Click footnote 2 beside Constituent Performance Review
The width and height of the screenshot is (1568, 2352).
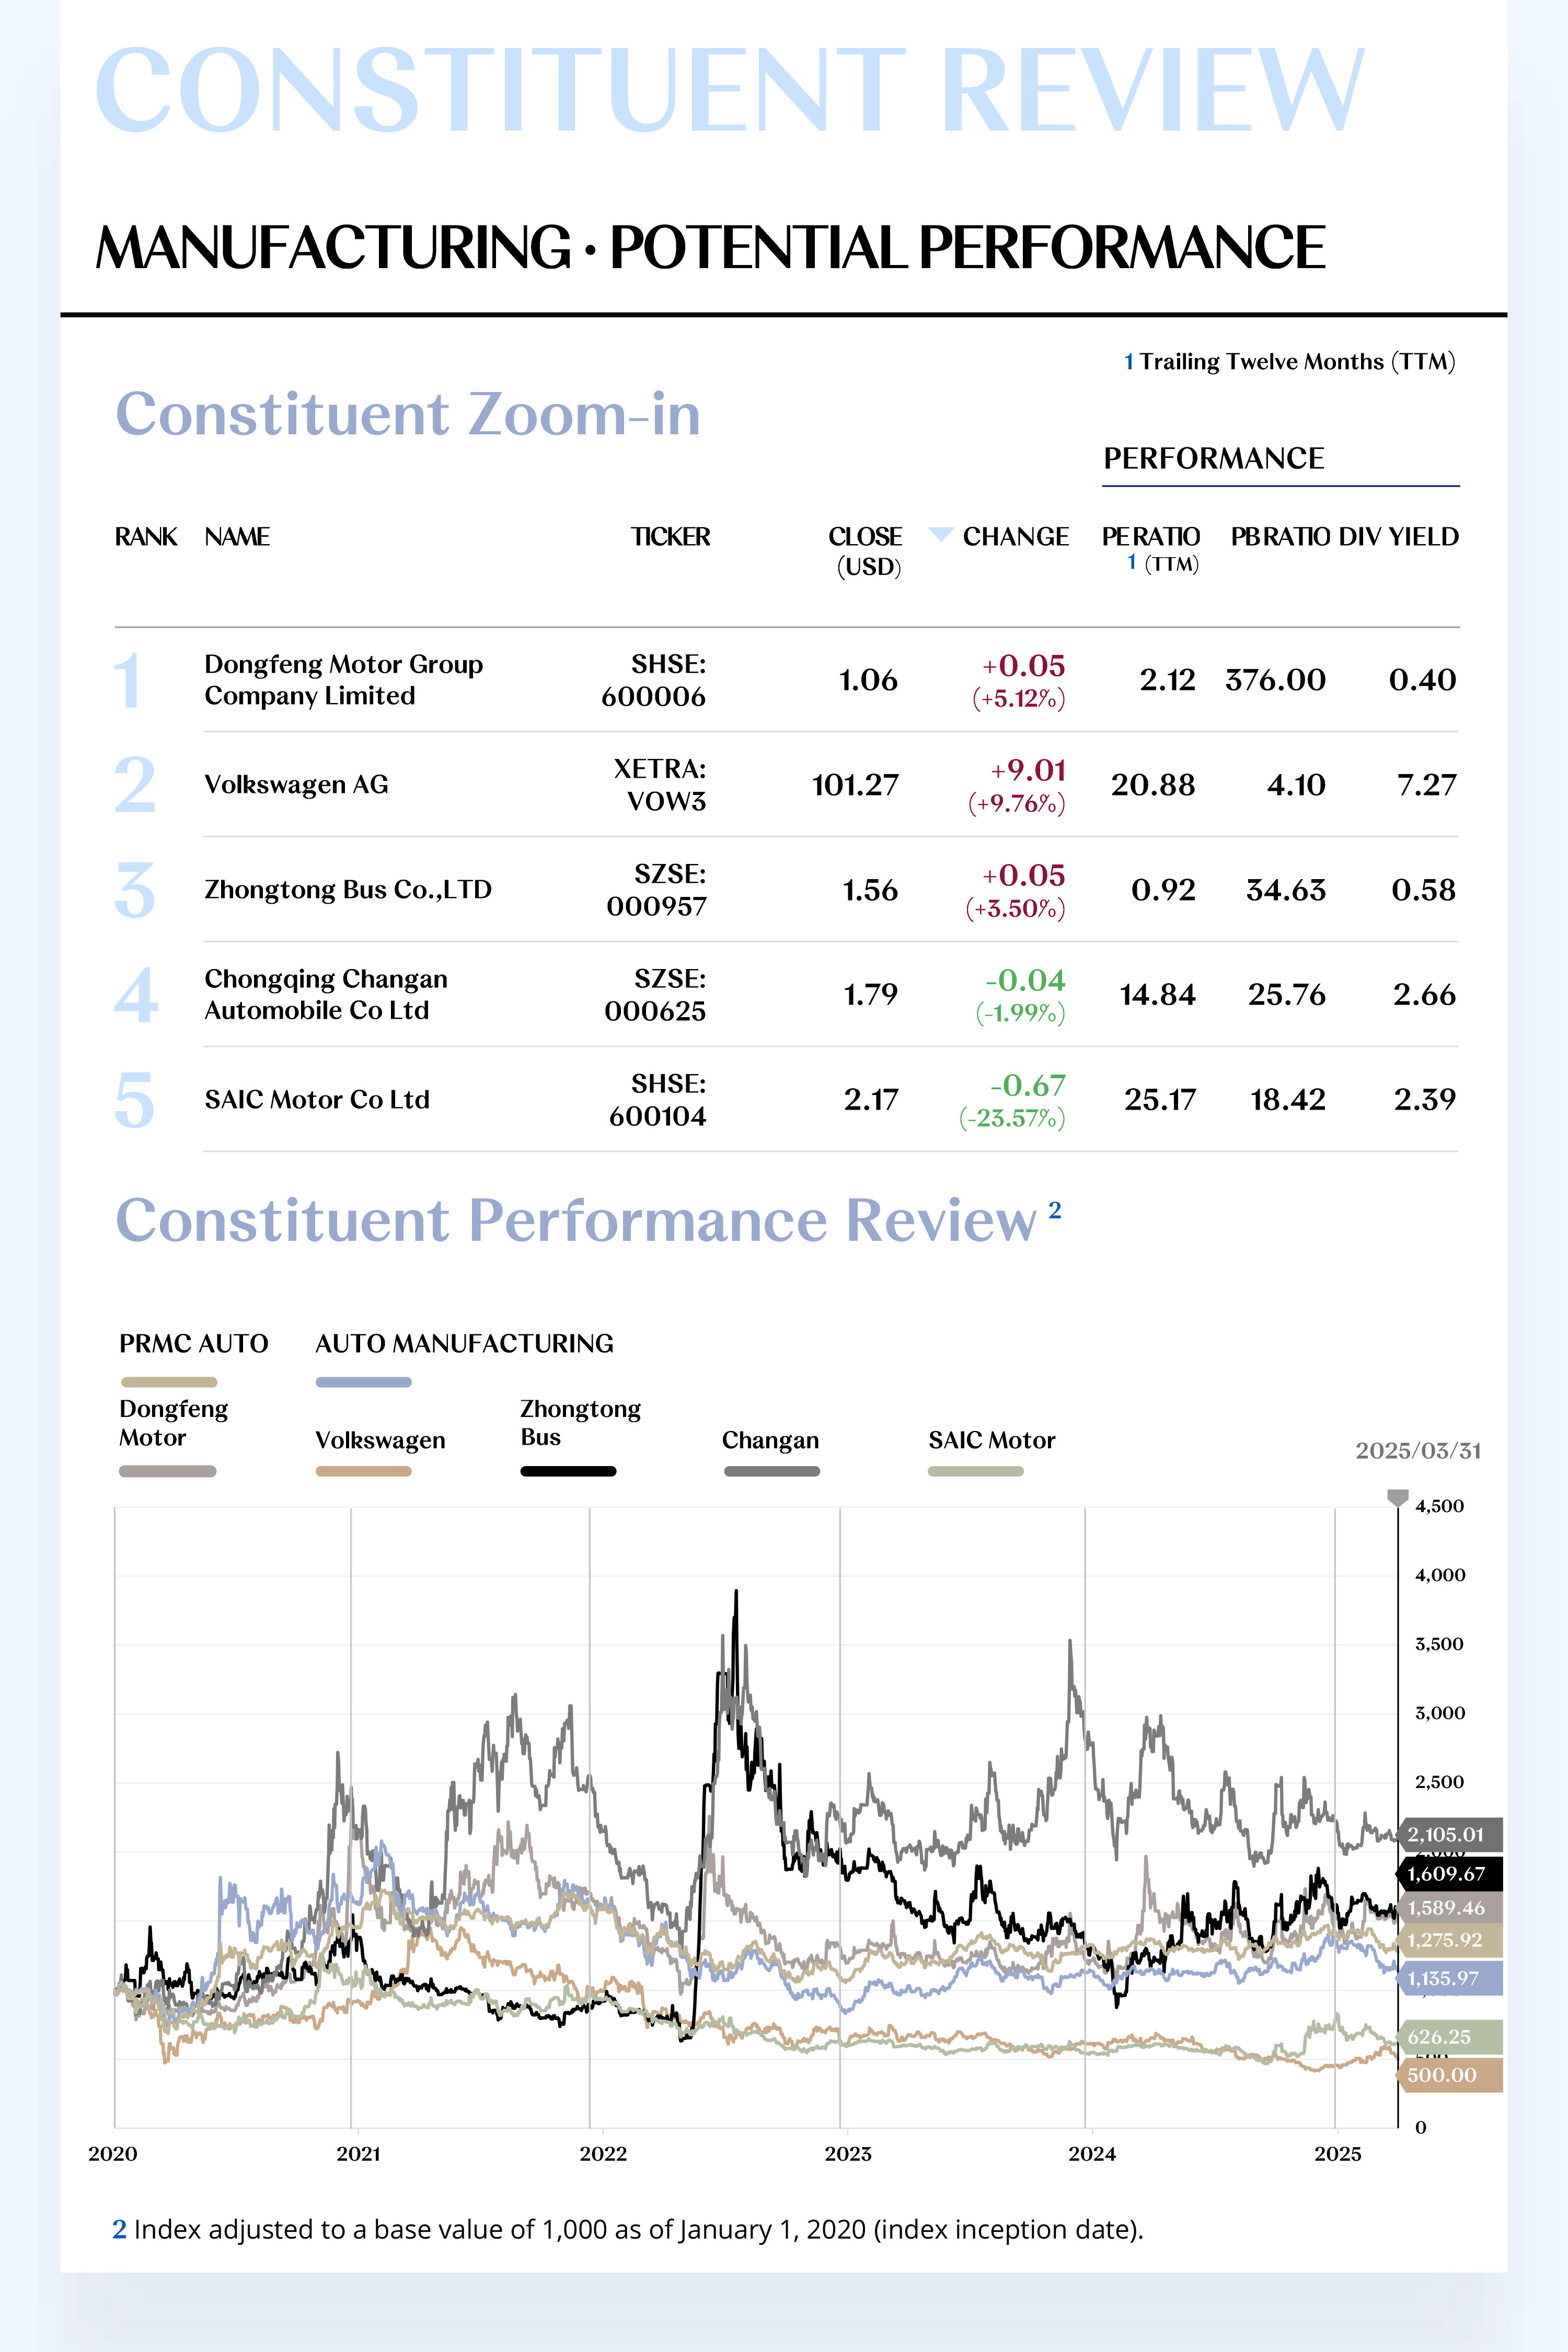(x=1054, y=1210)
